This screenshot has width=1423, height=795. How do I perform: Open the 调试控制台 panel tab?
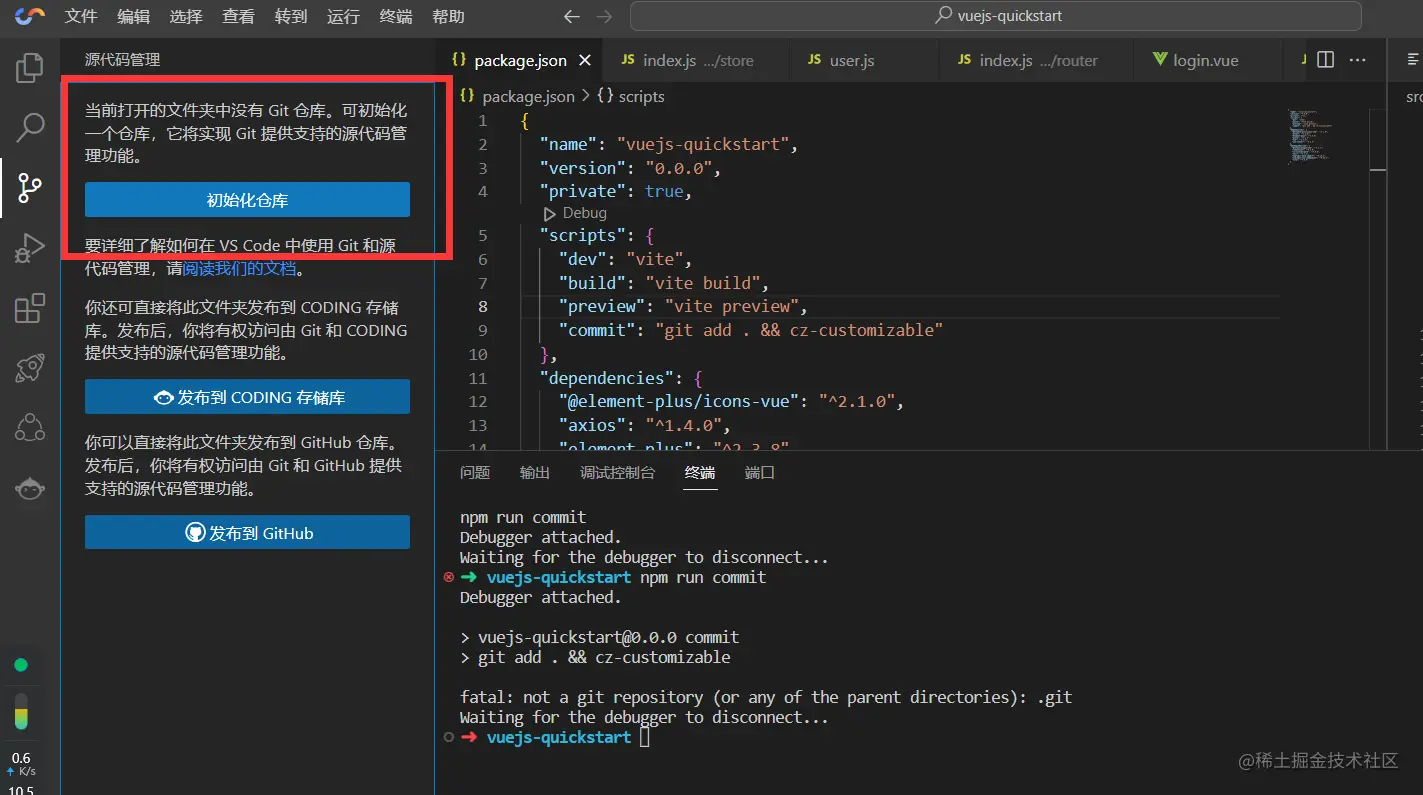(x=617, y=472)
